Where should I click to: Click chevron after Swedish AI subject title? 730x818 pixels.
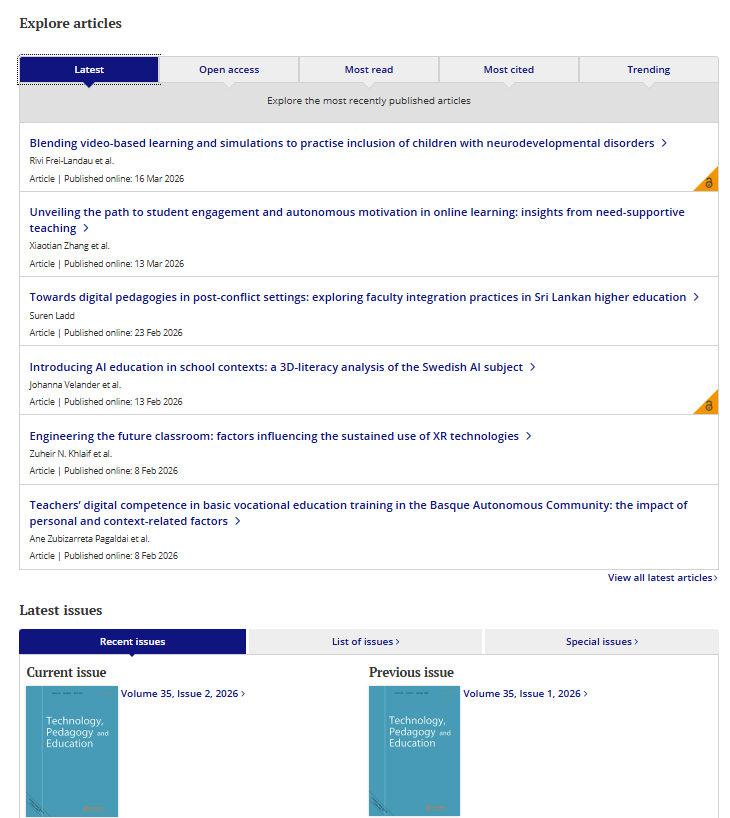tap(533, 367)
